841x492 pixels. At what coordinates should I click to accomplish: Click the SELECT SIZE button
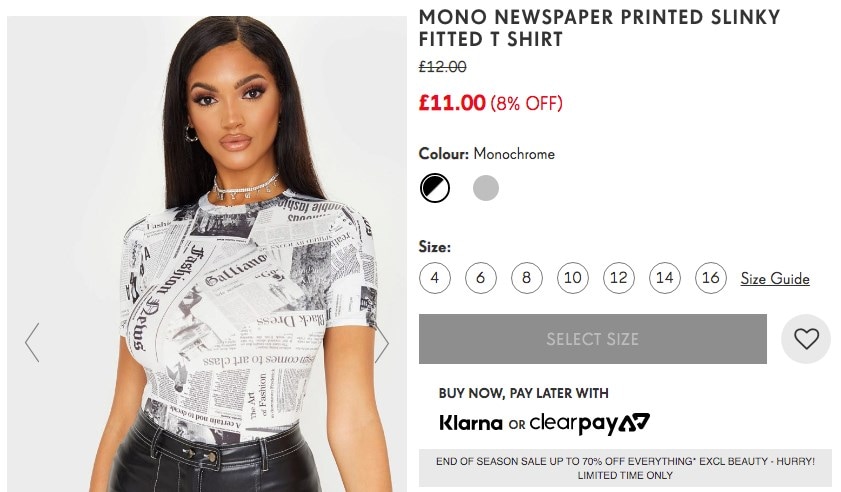click(x=593, y=339)
